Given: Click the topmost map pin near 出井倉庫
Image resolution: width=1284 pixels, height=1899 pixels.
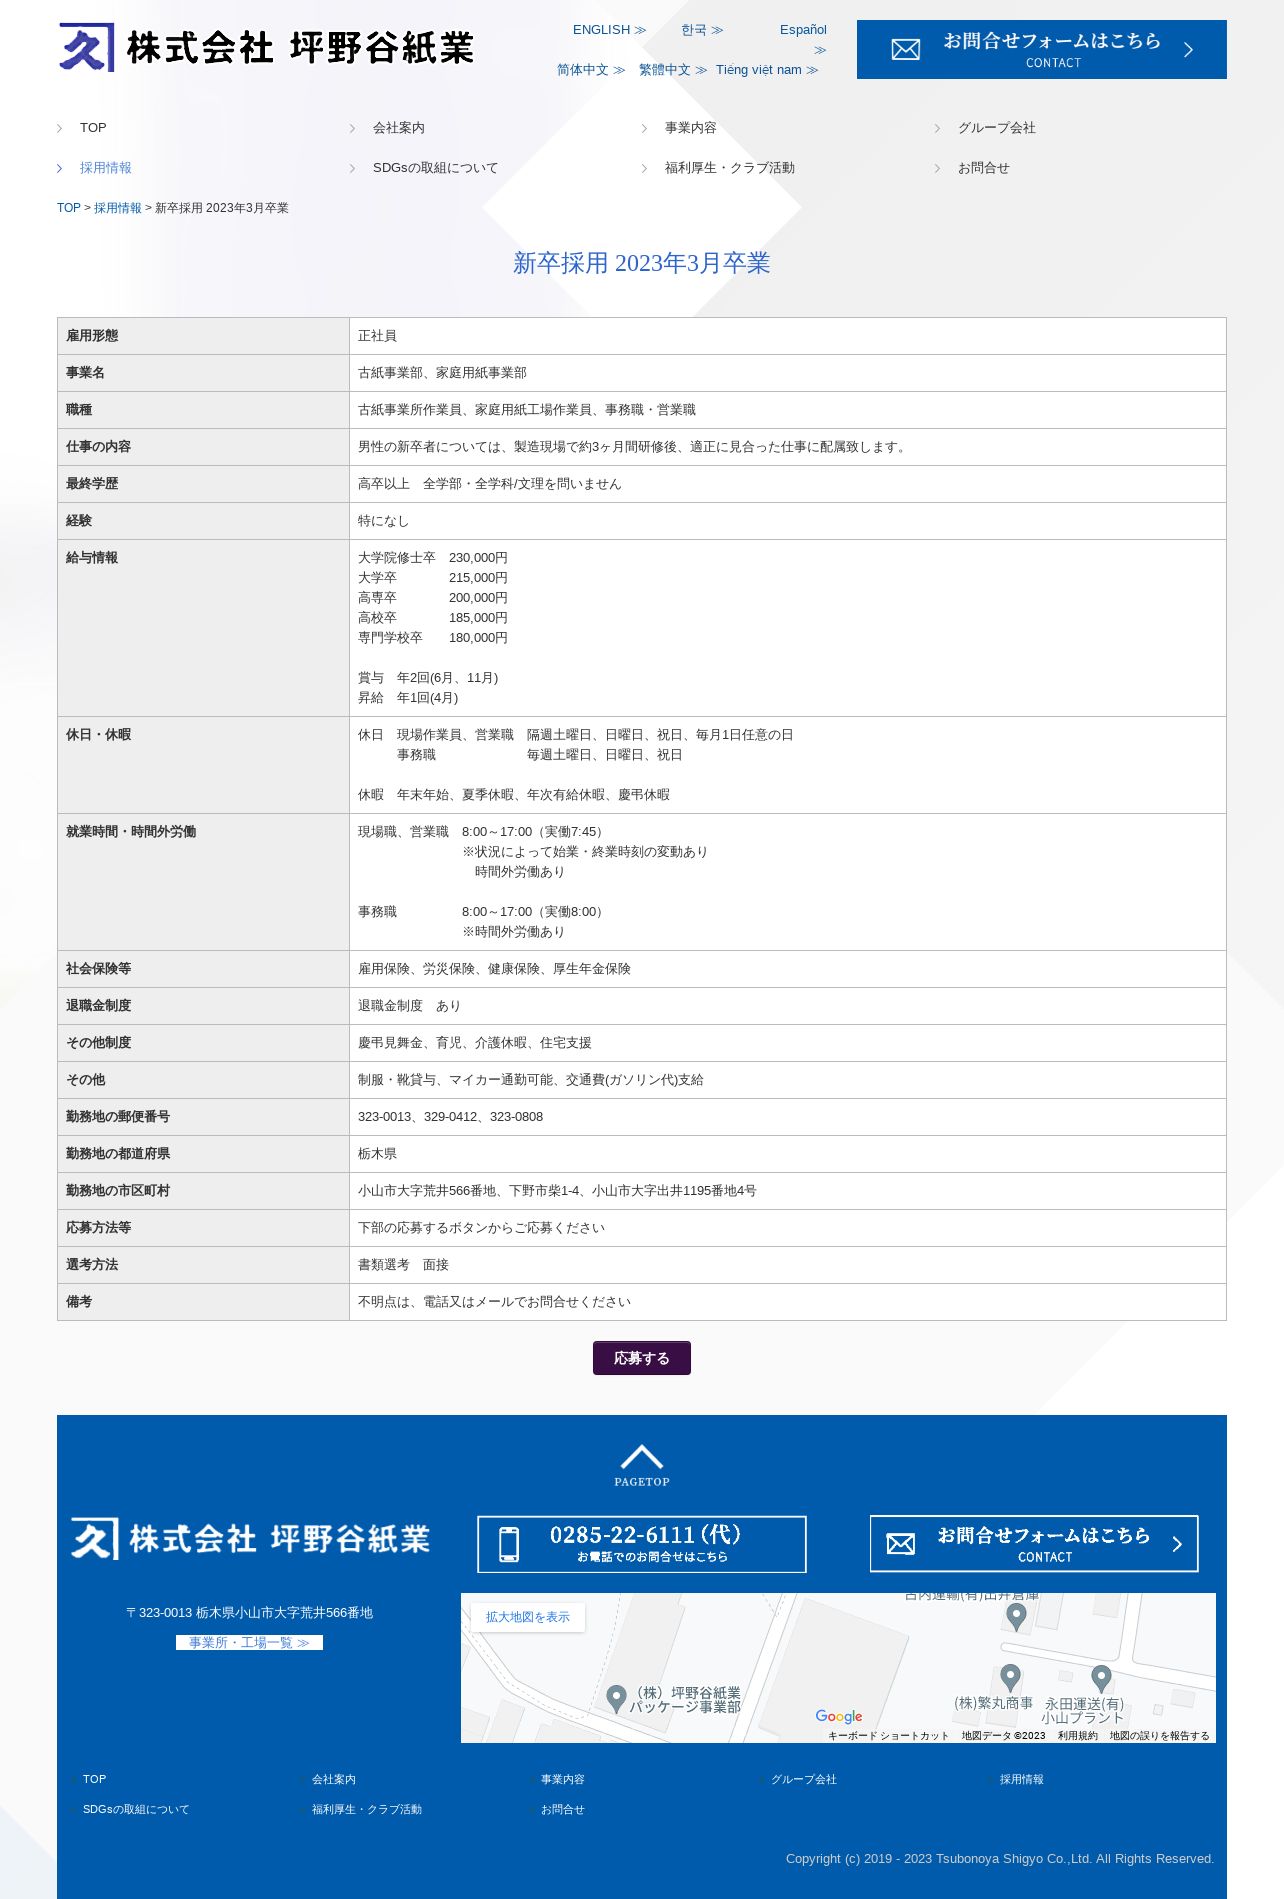Looking at the screenshot, I should (1016, 1616).
